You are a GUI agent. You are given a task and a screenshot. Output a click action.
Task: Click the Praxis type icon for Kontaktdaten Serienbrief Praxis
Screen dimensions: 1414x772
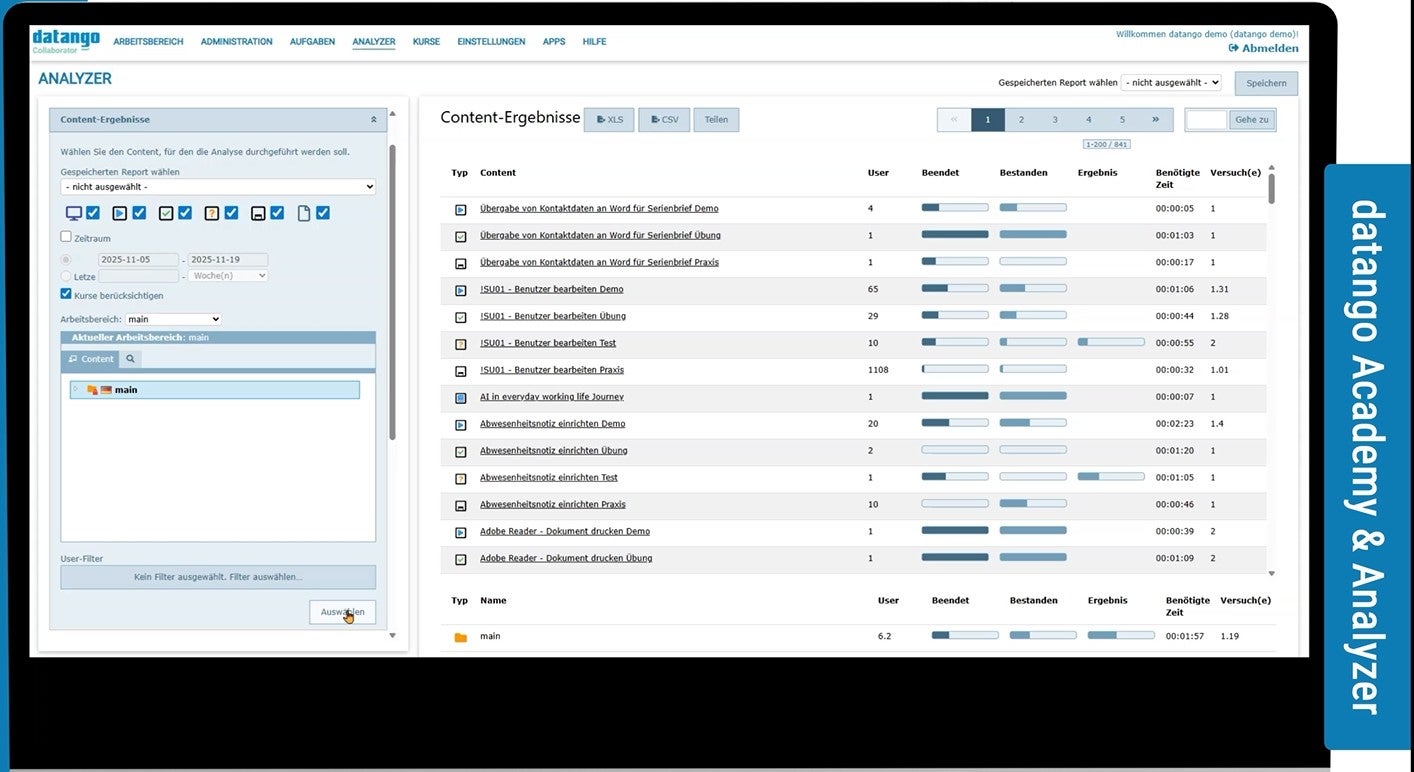[x=460, y=264]
